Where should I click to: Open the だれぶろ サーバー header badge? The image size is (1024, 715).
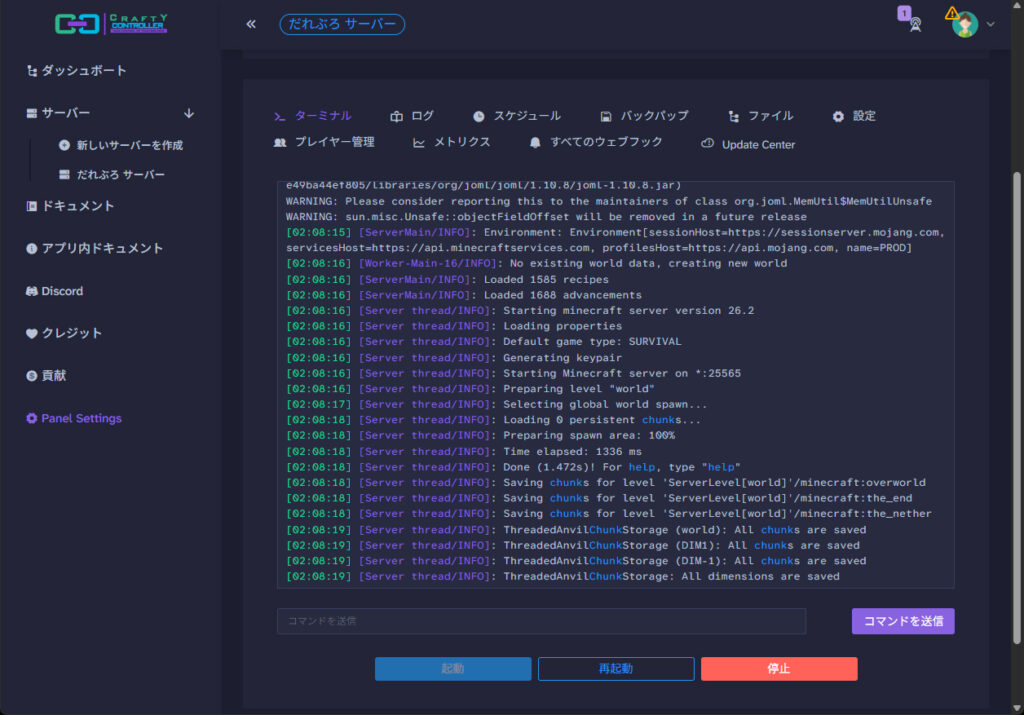(x=342, y=24)
